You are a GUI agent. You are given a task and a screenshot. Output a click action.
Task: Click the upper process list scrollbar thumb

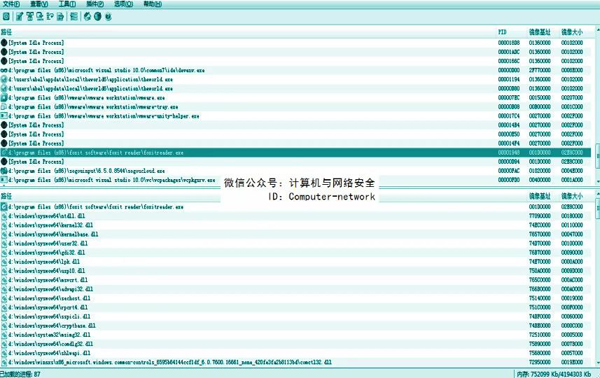click(597, 155)
